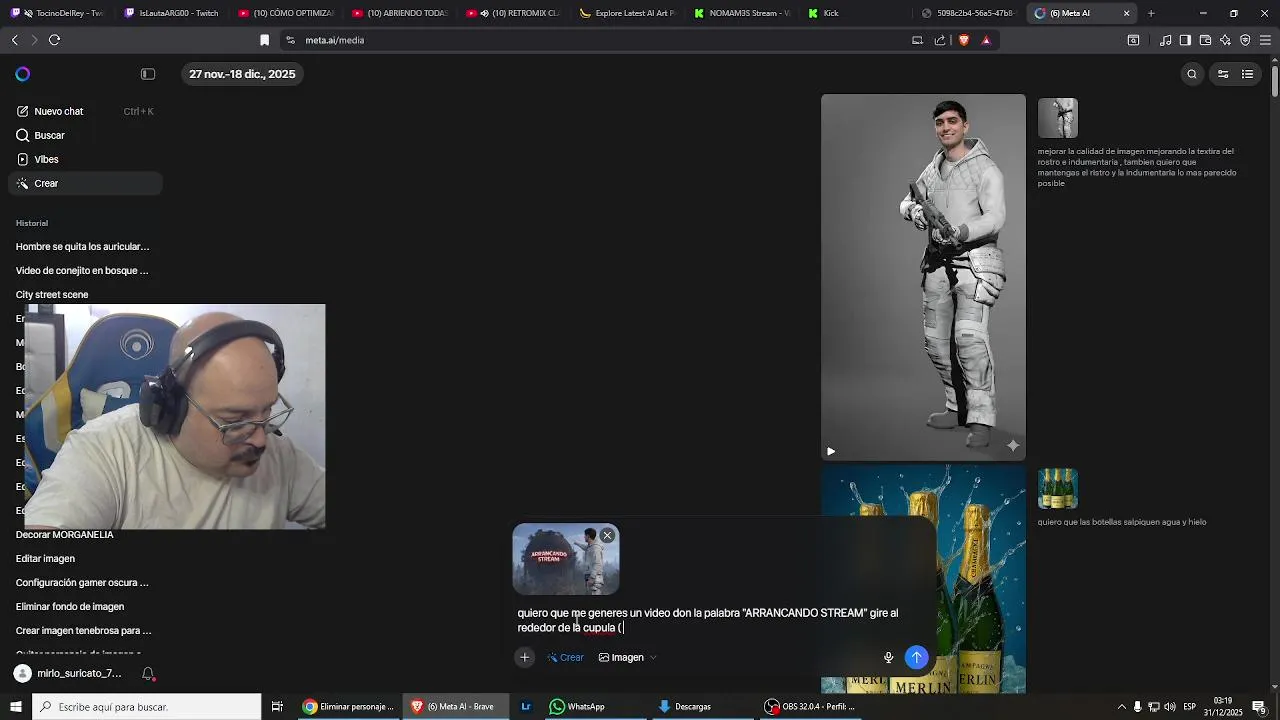
Task: Expand the Imagen type dropdown
Action: 627,657
